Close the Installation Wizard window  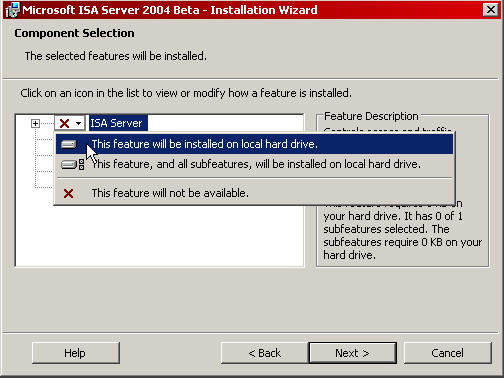pos(491,10)
